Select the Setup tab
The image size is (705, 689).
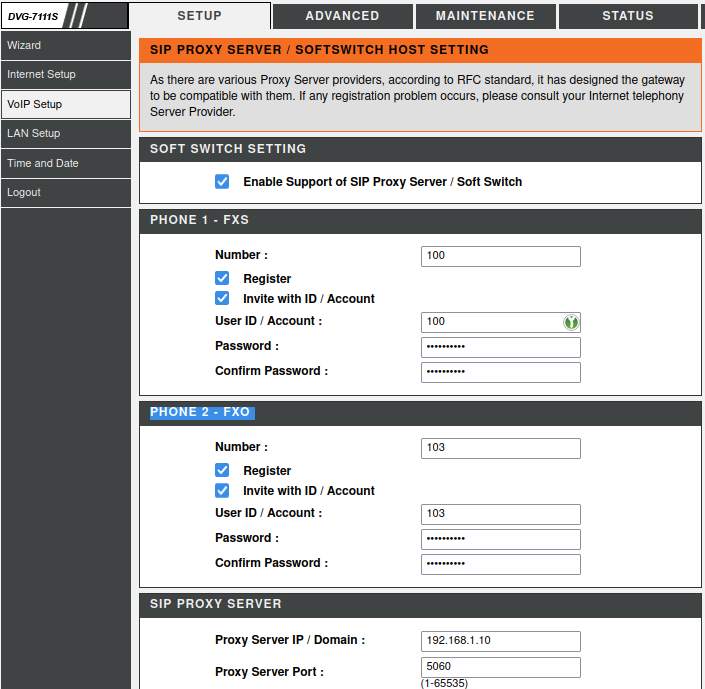(199, 16)
